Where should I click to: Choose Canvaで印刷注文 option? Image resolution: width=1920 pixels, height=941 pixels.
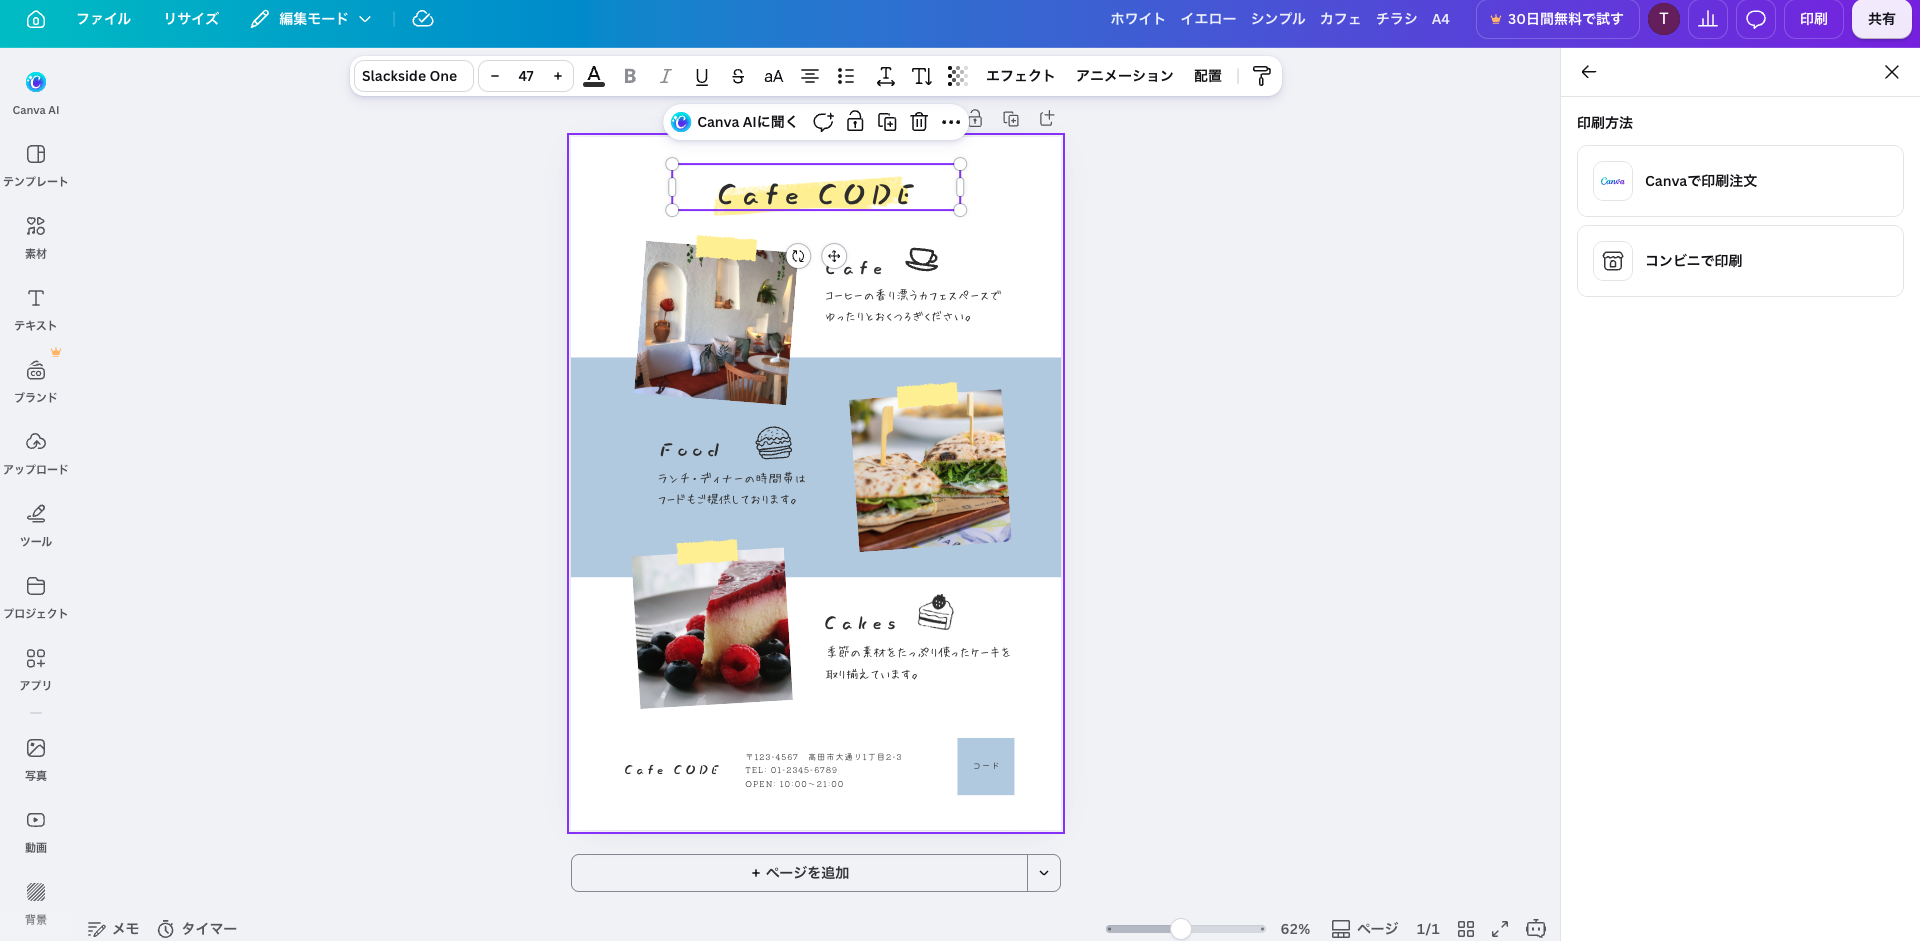click(x=1740, y=181)
